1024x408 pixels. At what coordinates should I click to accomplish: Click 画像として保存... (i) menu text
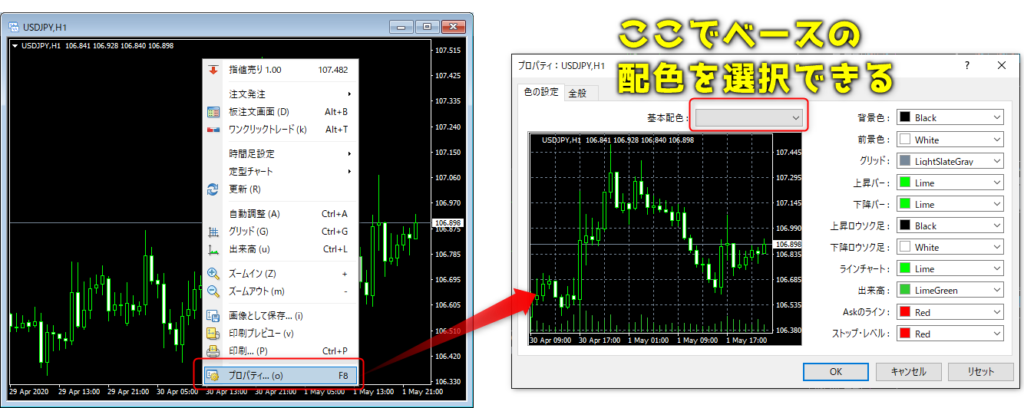[266, 316]
